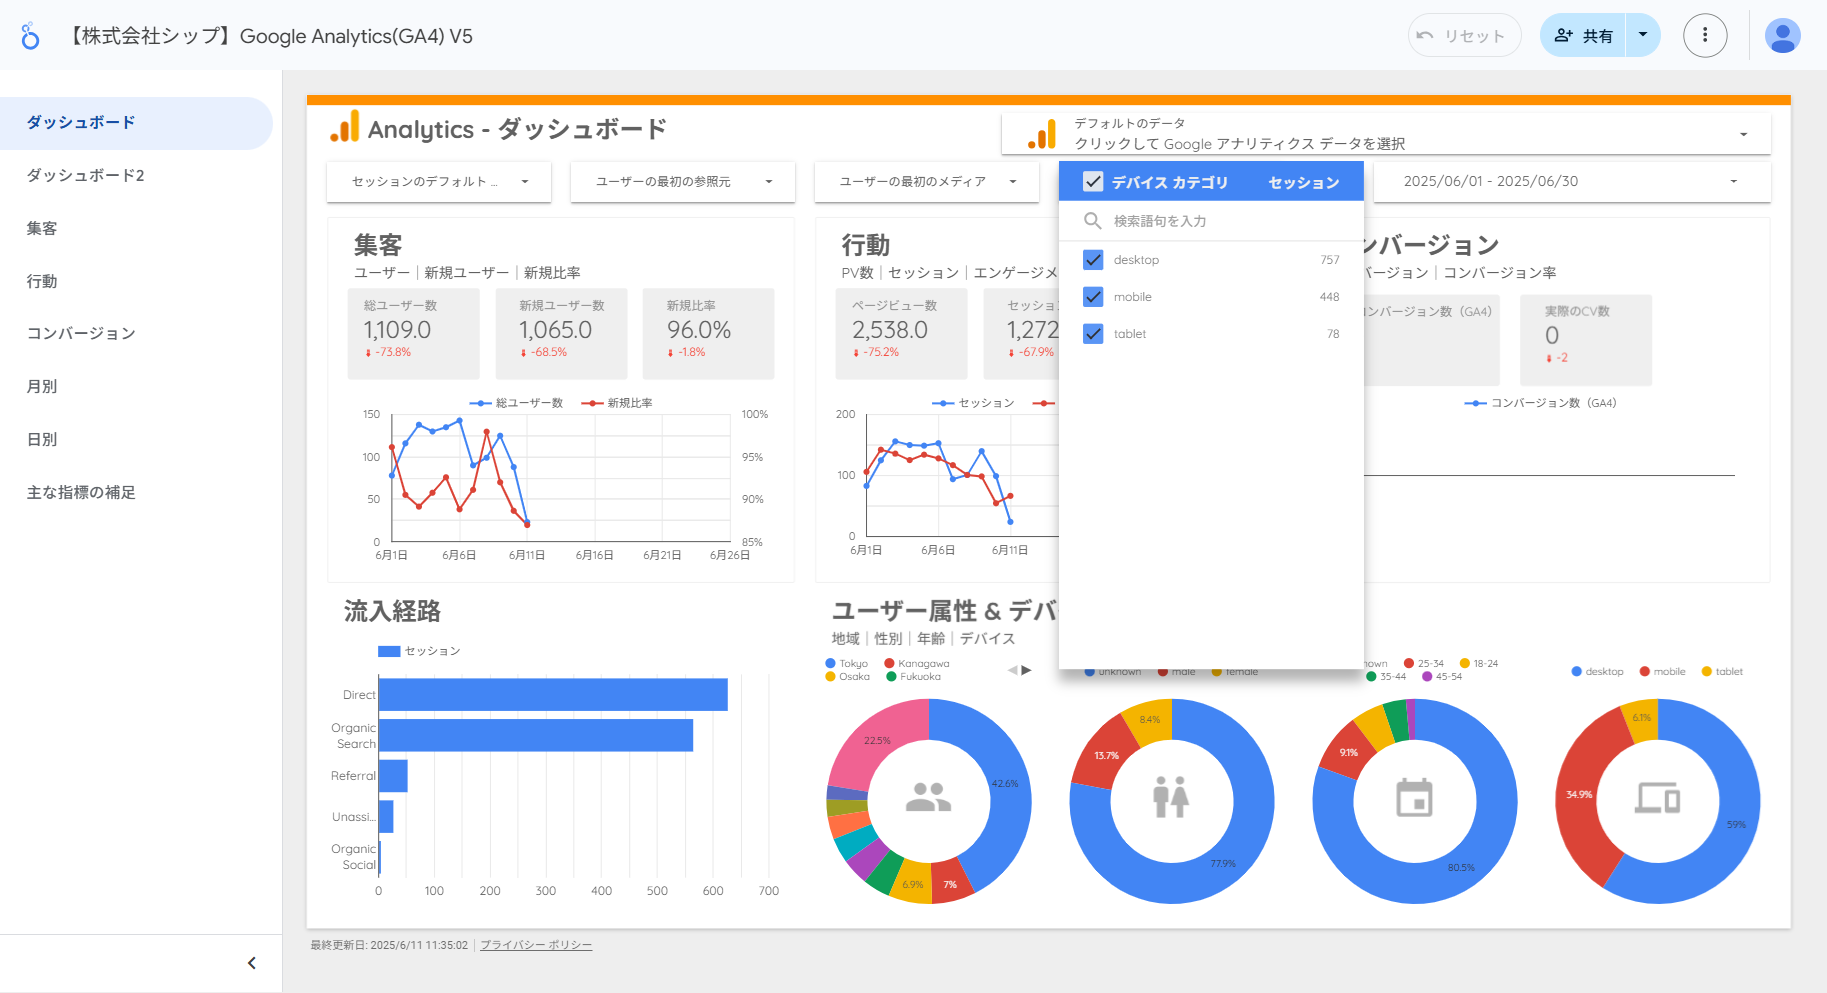Open the default session channel dropdown

pyautogui.click(x=439, y=182)
